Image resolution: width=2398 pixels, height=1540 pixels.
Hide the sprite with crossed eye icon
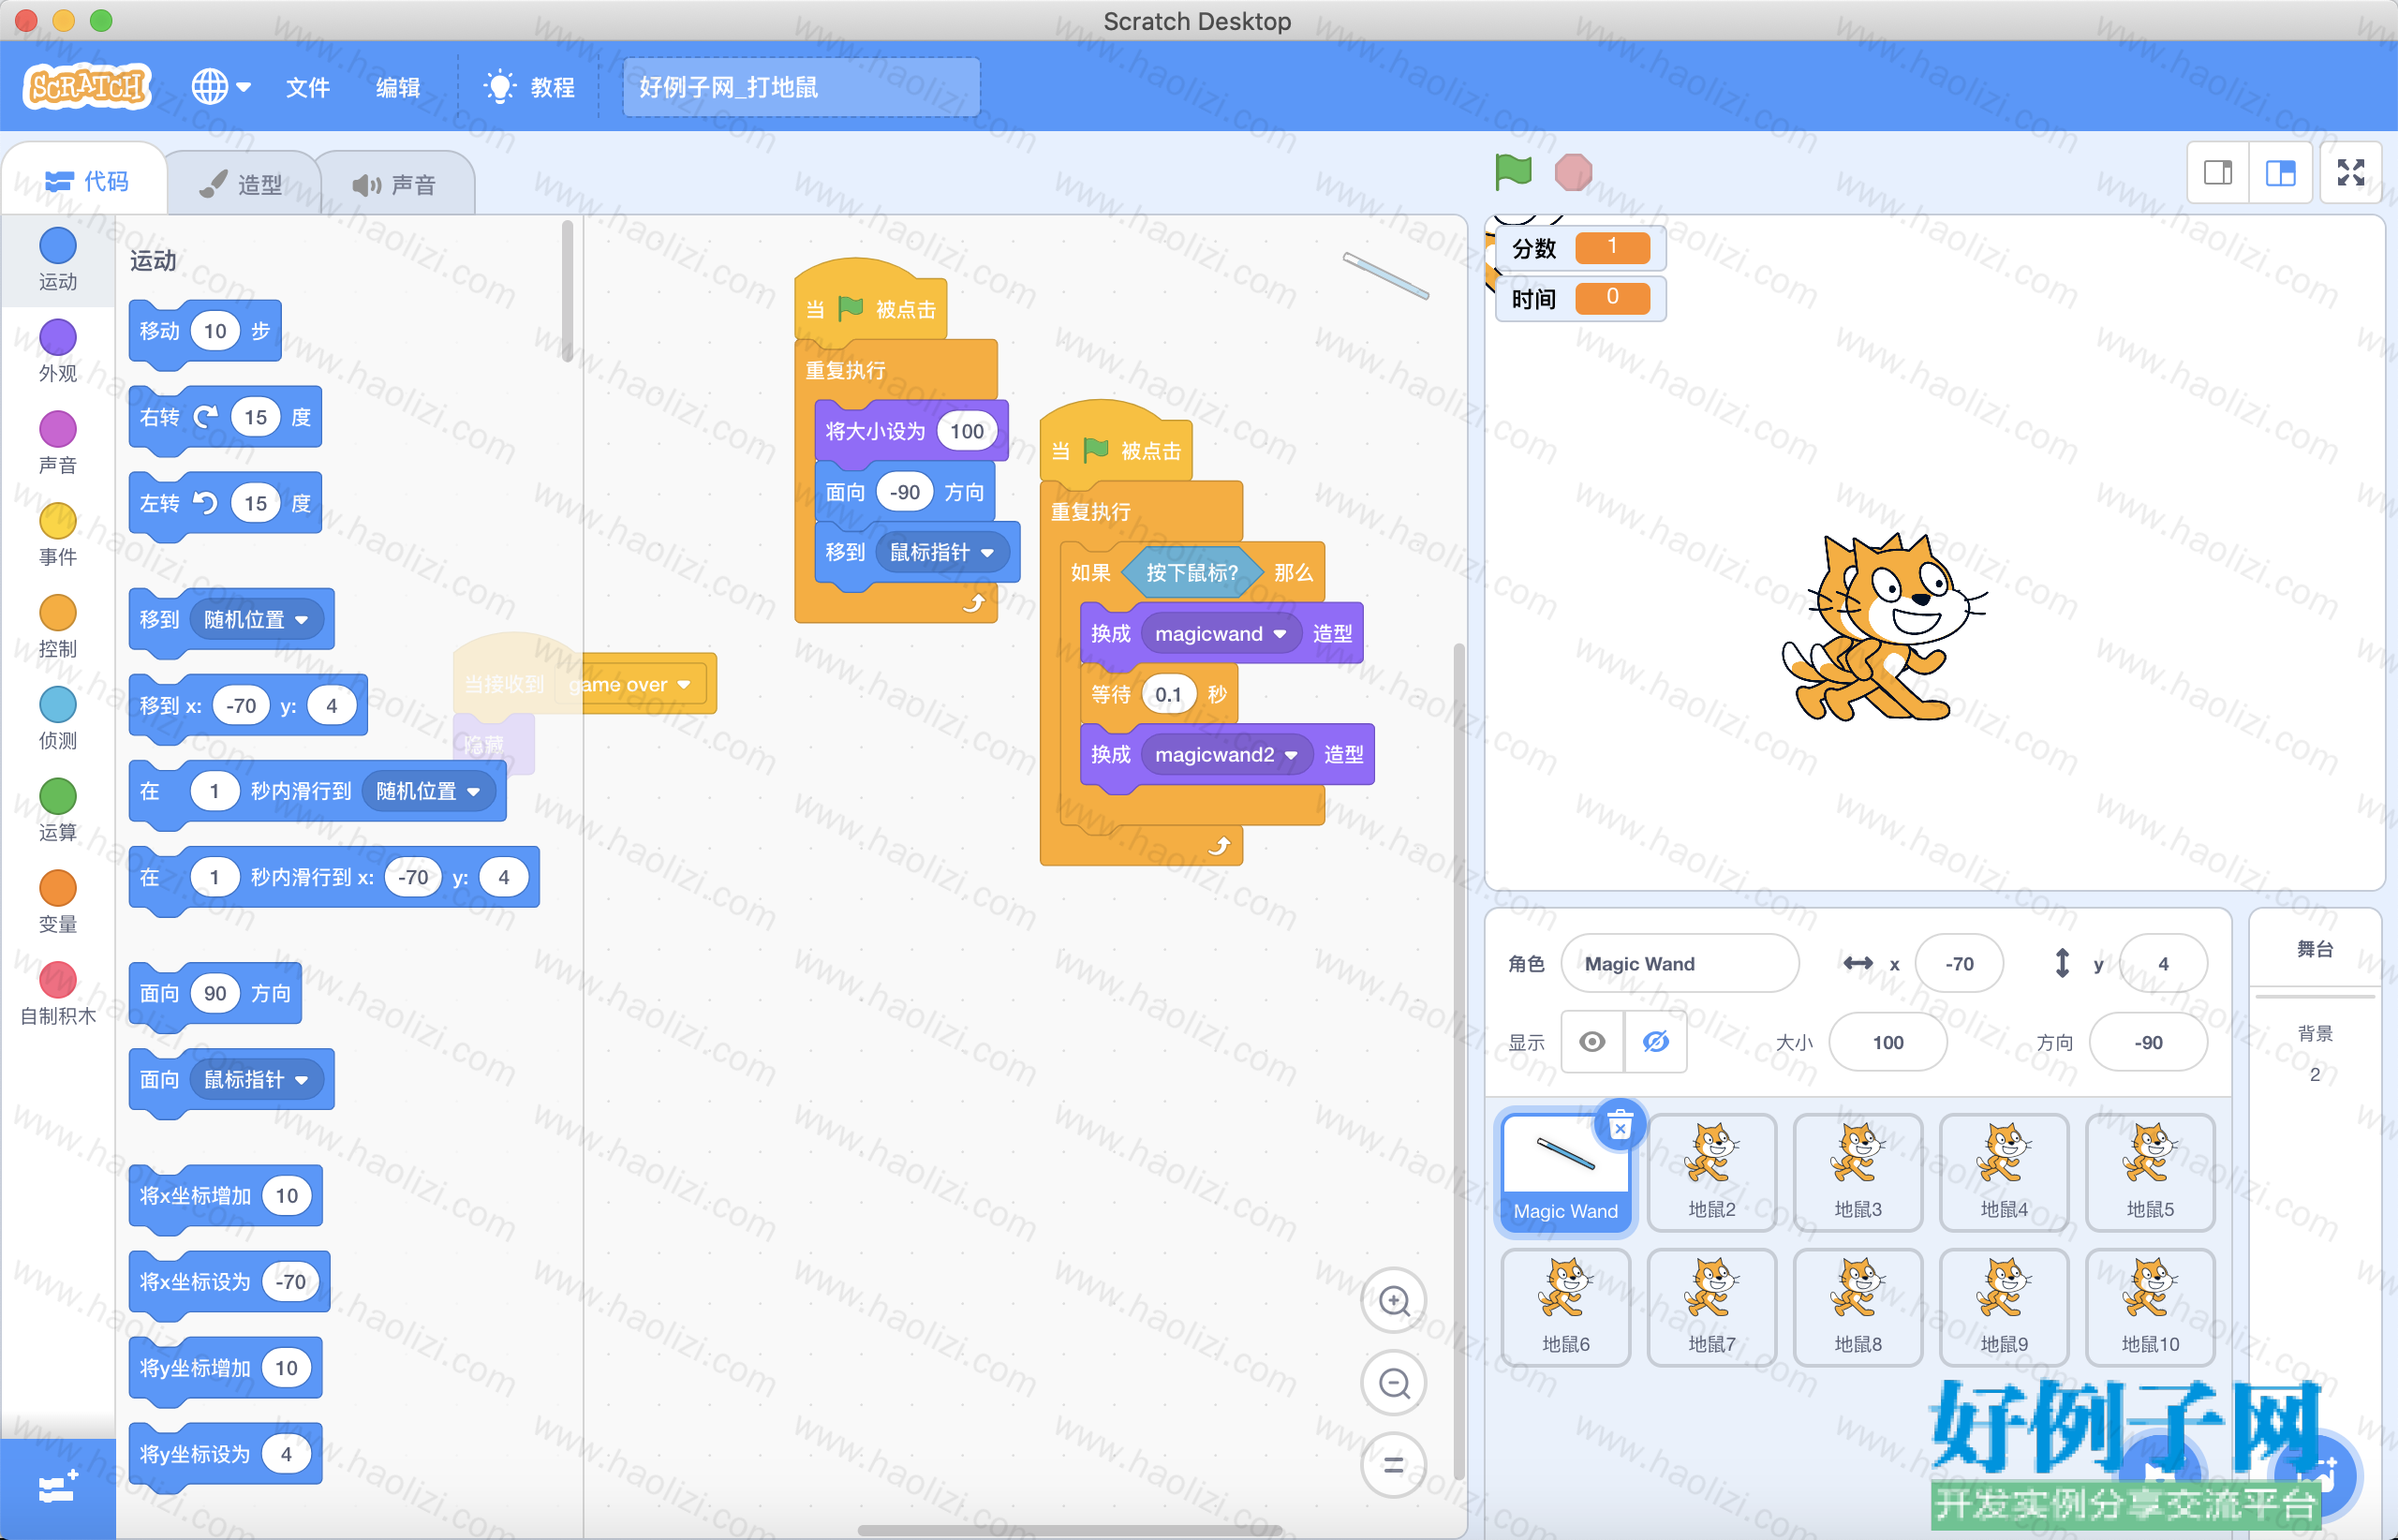pos(1656,1042)
